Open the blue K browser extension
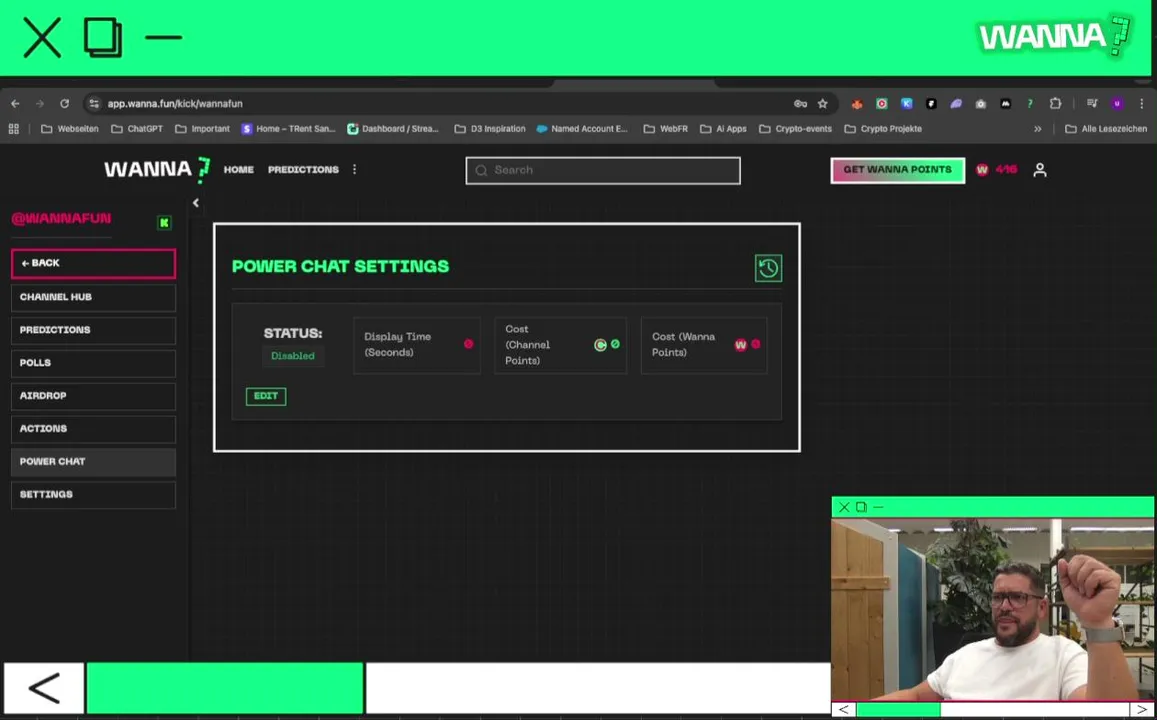The width and height of the screenshot is (1157, 720). (x=906, y=104)
